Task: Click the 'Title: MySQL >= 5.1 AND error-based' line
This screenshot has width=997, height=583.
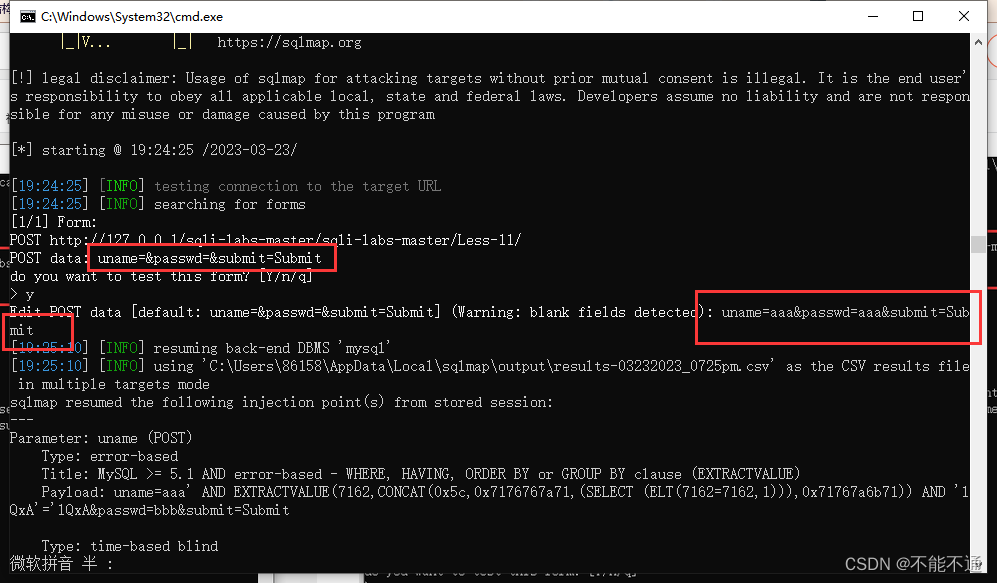Action: (x=420, y=474)
